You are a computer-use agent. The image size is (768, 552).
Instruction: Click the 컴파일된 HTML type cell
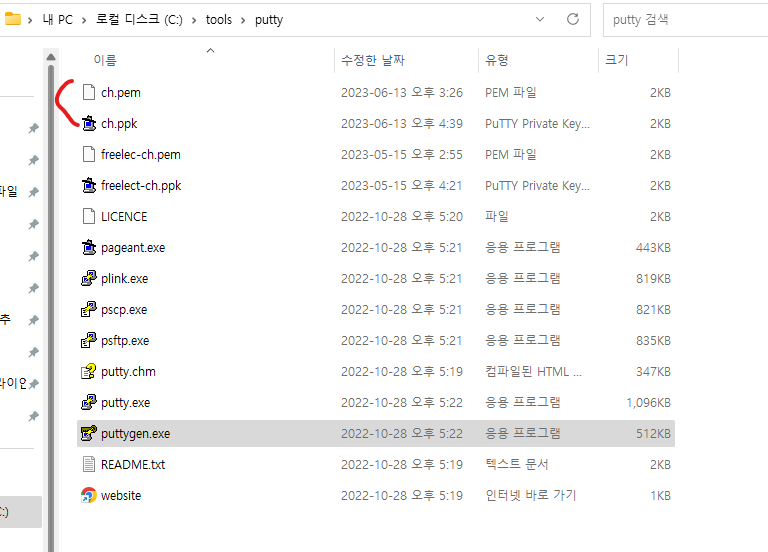[533, 372]
